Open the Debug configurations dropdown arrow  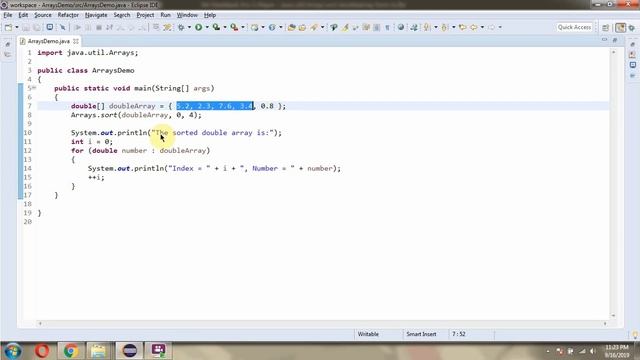[189, 27]
